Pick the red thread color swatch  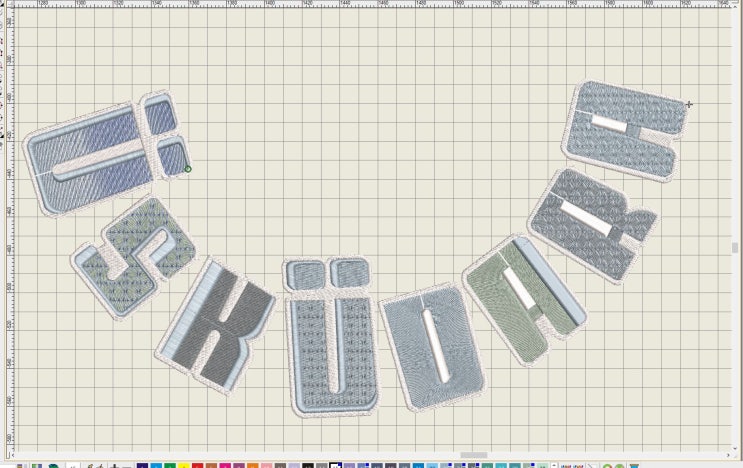tap(198, 465)
